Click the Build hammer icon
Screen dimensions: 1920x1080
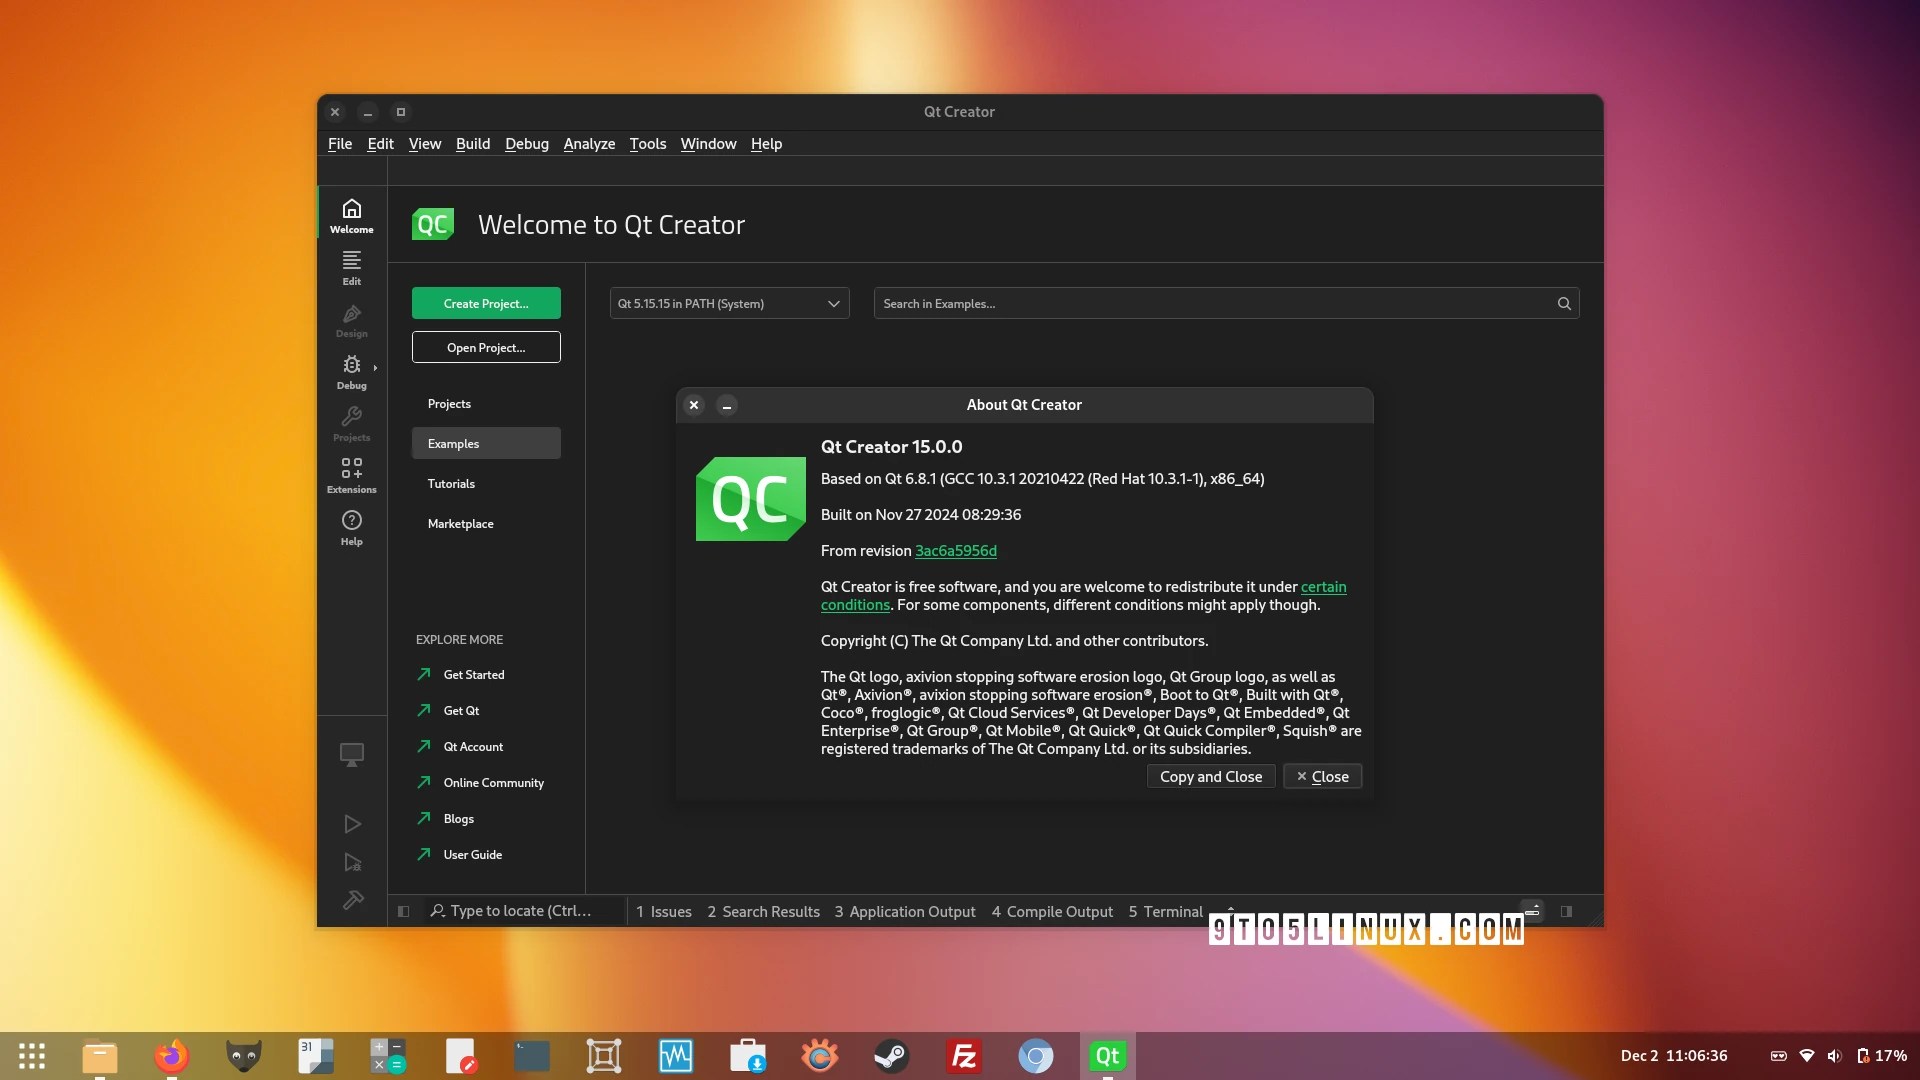coord(352,900)
